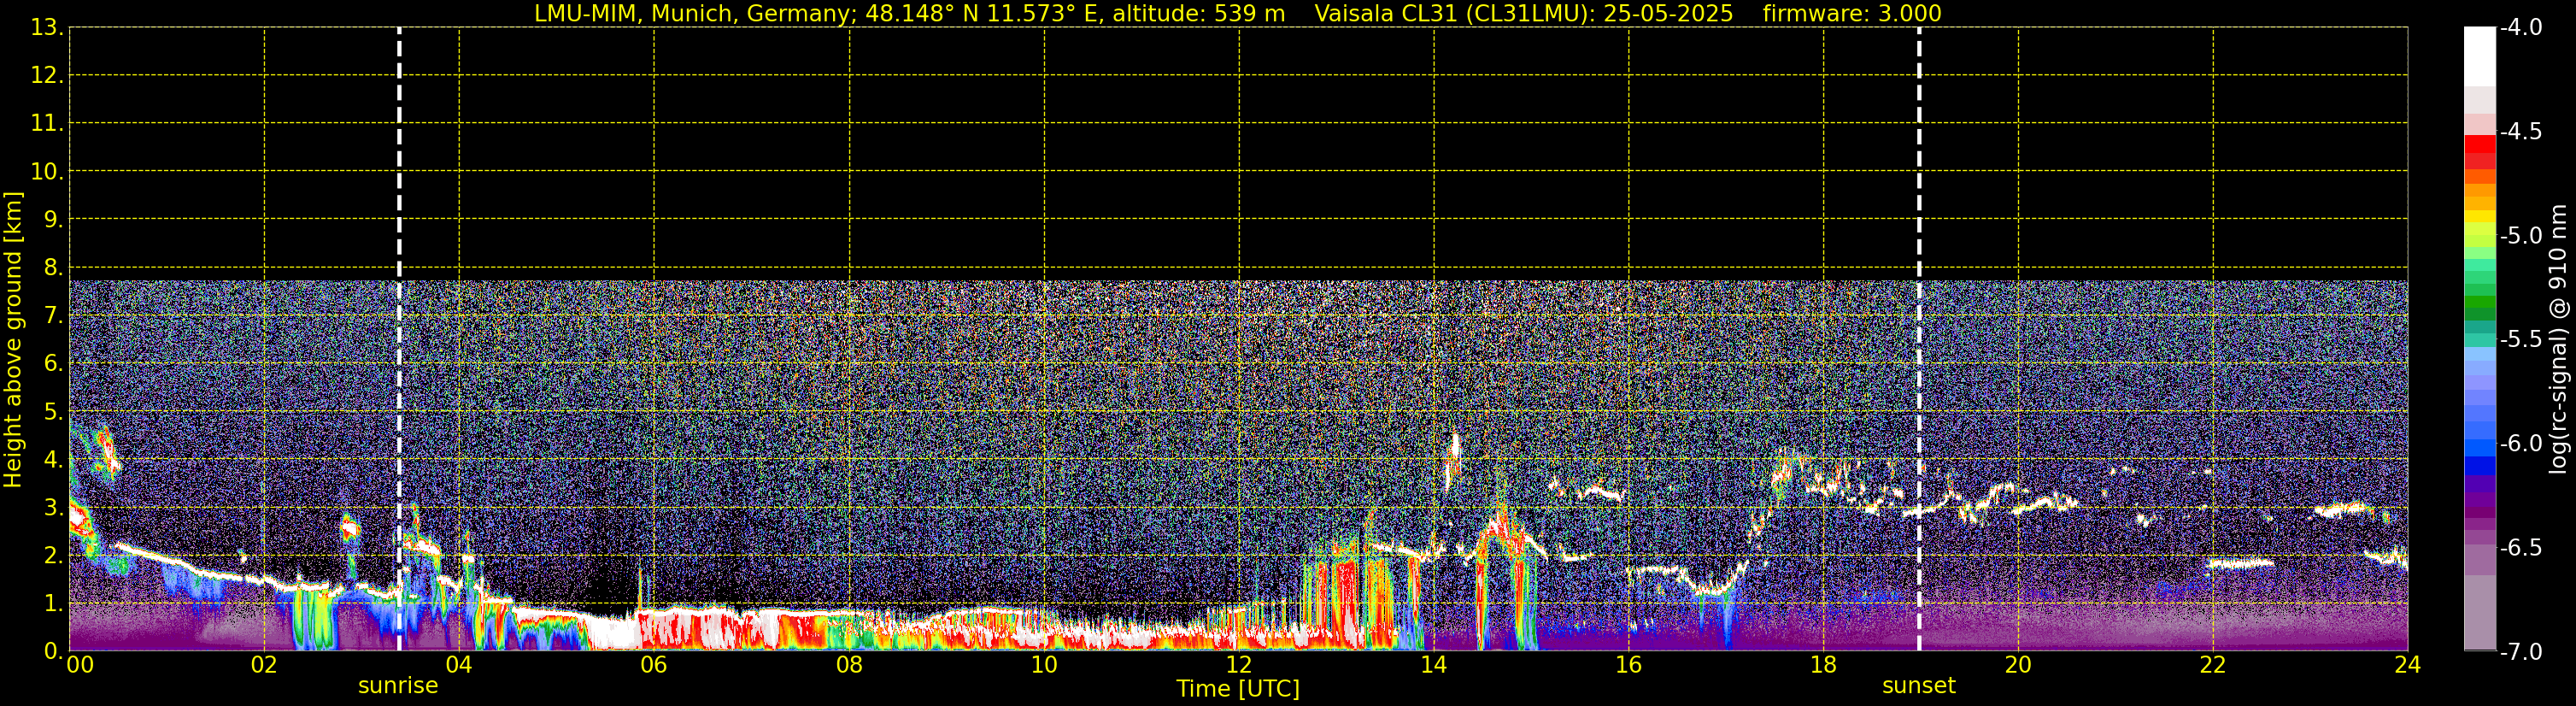Click the dashed white sunset marker line
This screenshot has width=2576, height=706.
pyautogui.click(x=1919, y=339)
